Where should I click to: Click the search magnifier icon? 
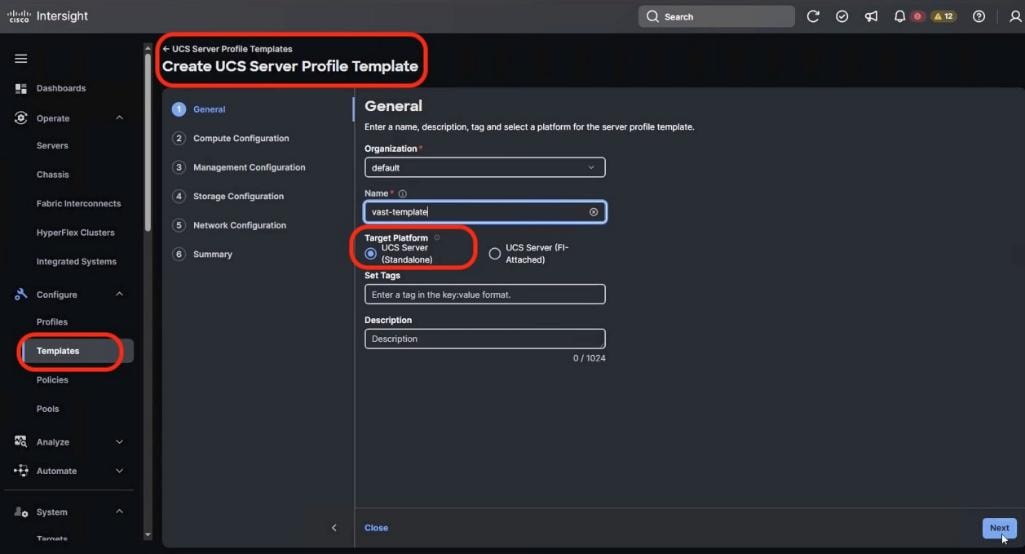[x=652, y=16]
